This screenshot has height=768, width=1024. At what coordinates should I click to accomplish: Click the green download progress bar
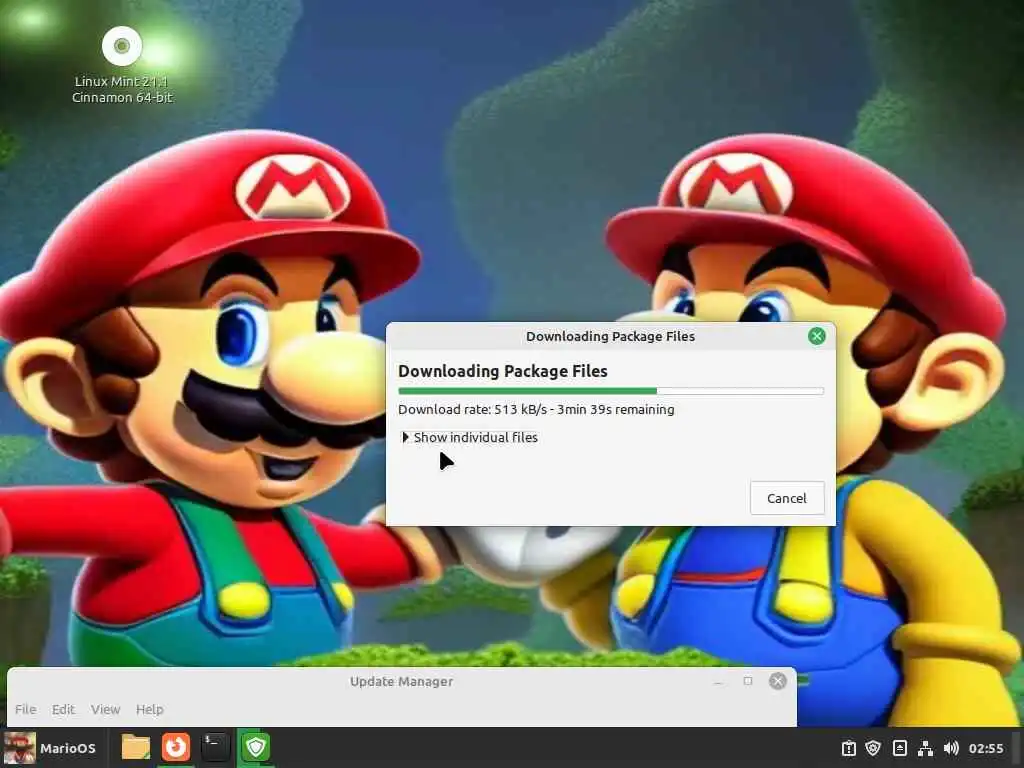(611, 391)
